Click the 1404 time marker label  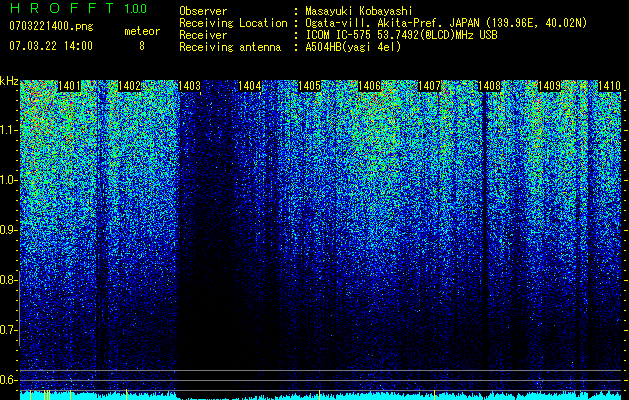(x=250, y=86)
